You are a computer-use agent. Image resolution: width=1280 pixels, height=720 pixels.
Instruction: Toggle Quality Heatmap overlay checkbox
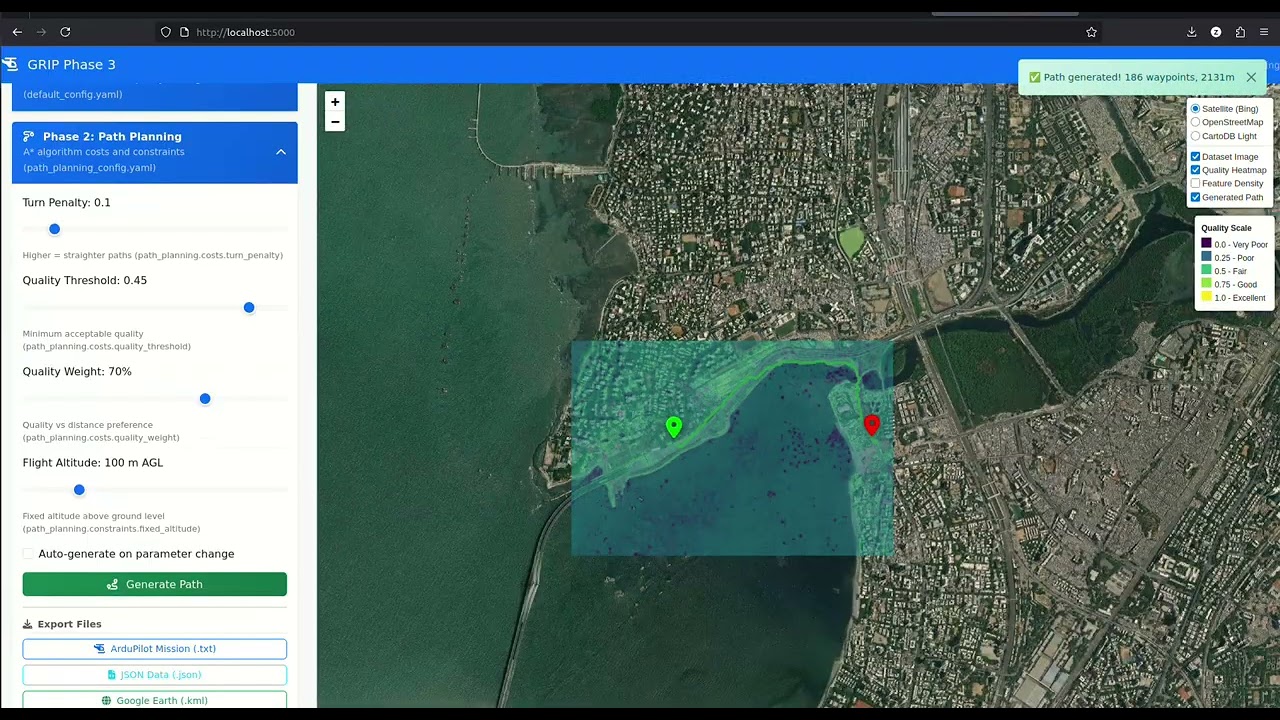pos(1195,170)
